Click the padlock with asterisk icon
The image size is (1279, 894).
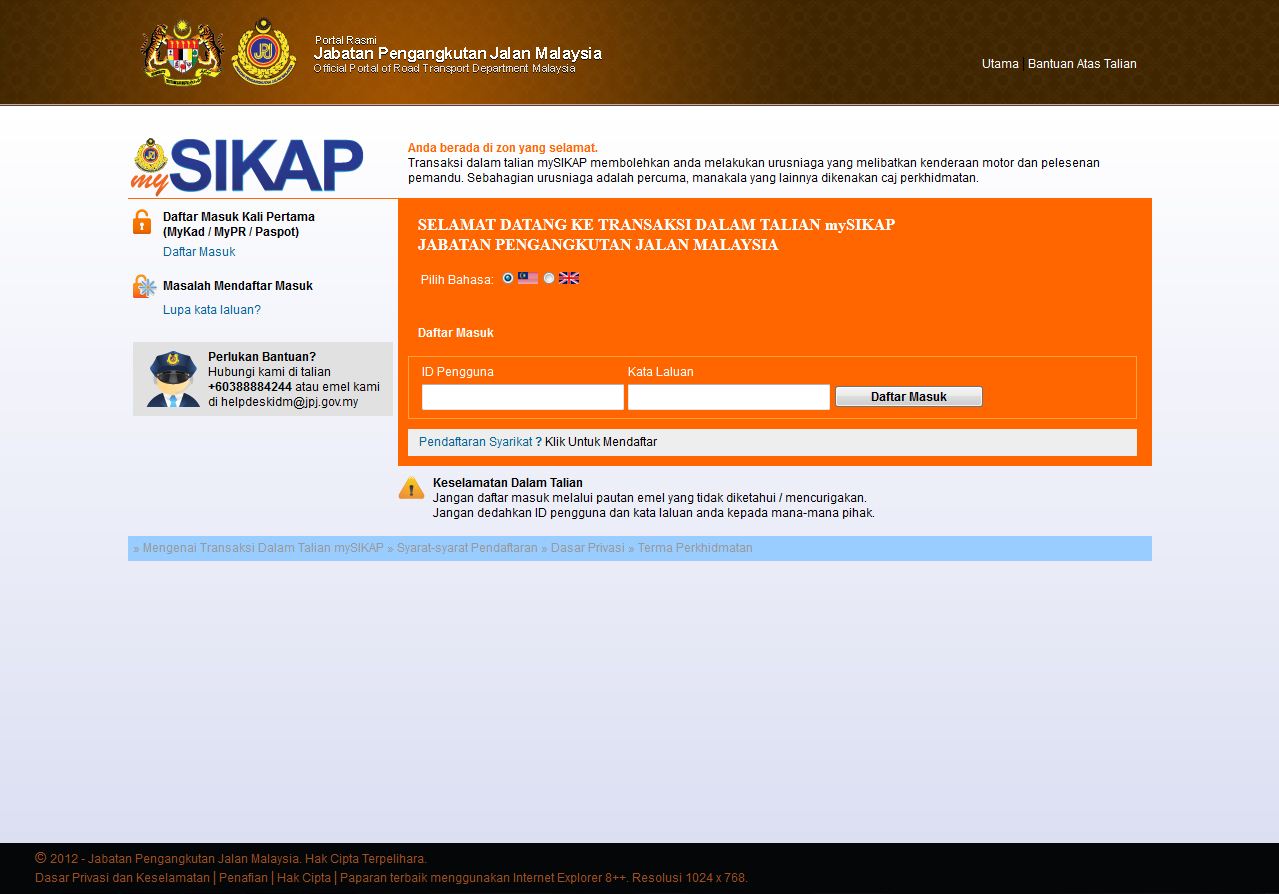tap(145, 287)
